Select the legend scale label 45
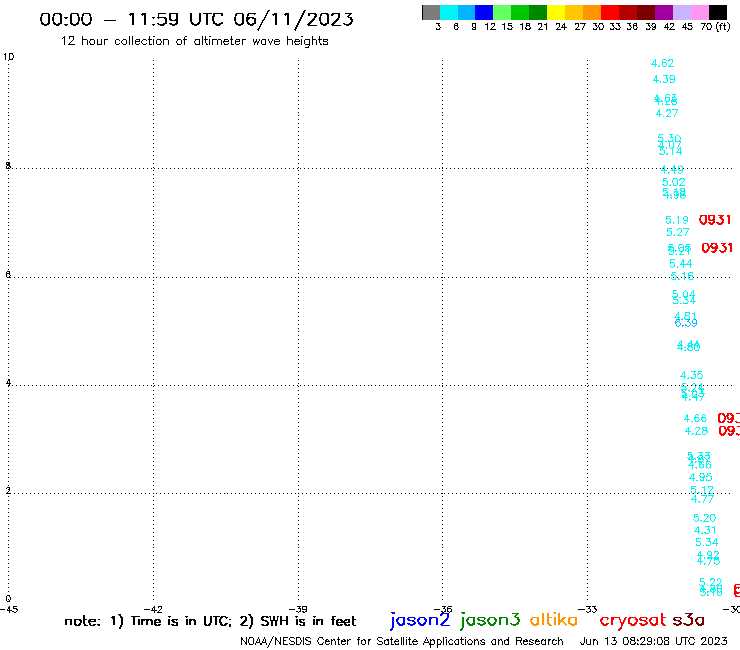Screen dimensions: 740x650 pyautogui.click(x=687, y=27)
